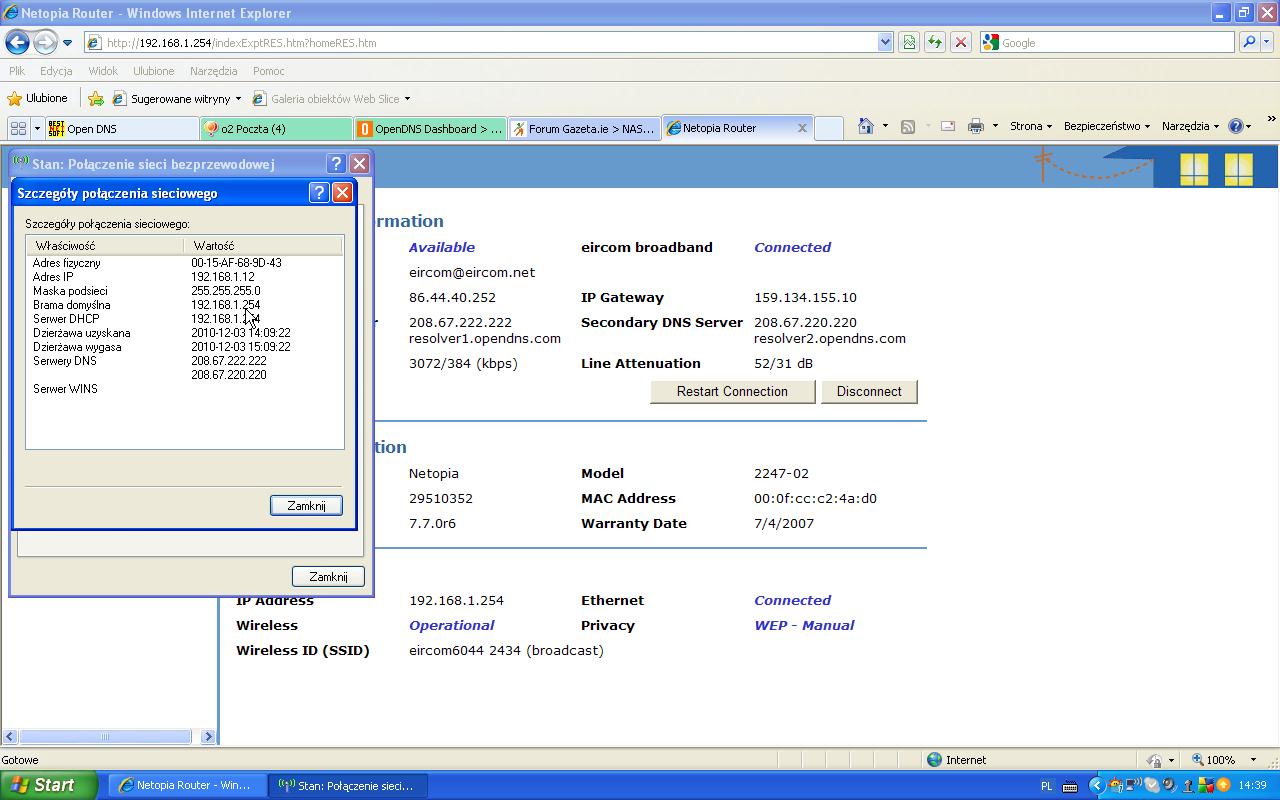Expand the address bar URL history dropdown
This screenshot has height=800, width=1280.
885,43
